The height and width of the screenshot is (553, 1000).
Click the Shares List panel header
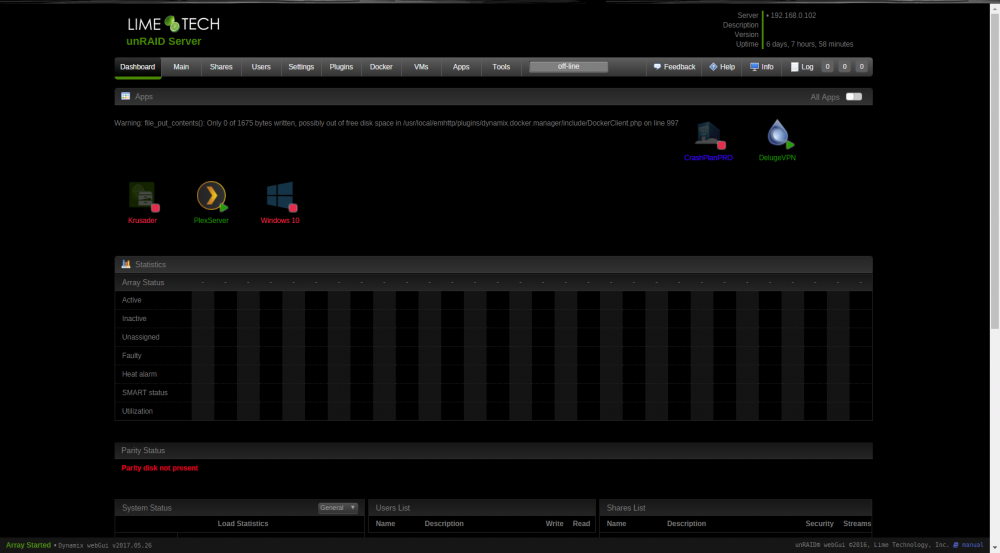(736, 508)
